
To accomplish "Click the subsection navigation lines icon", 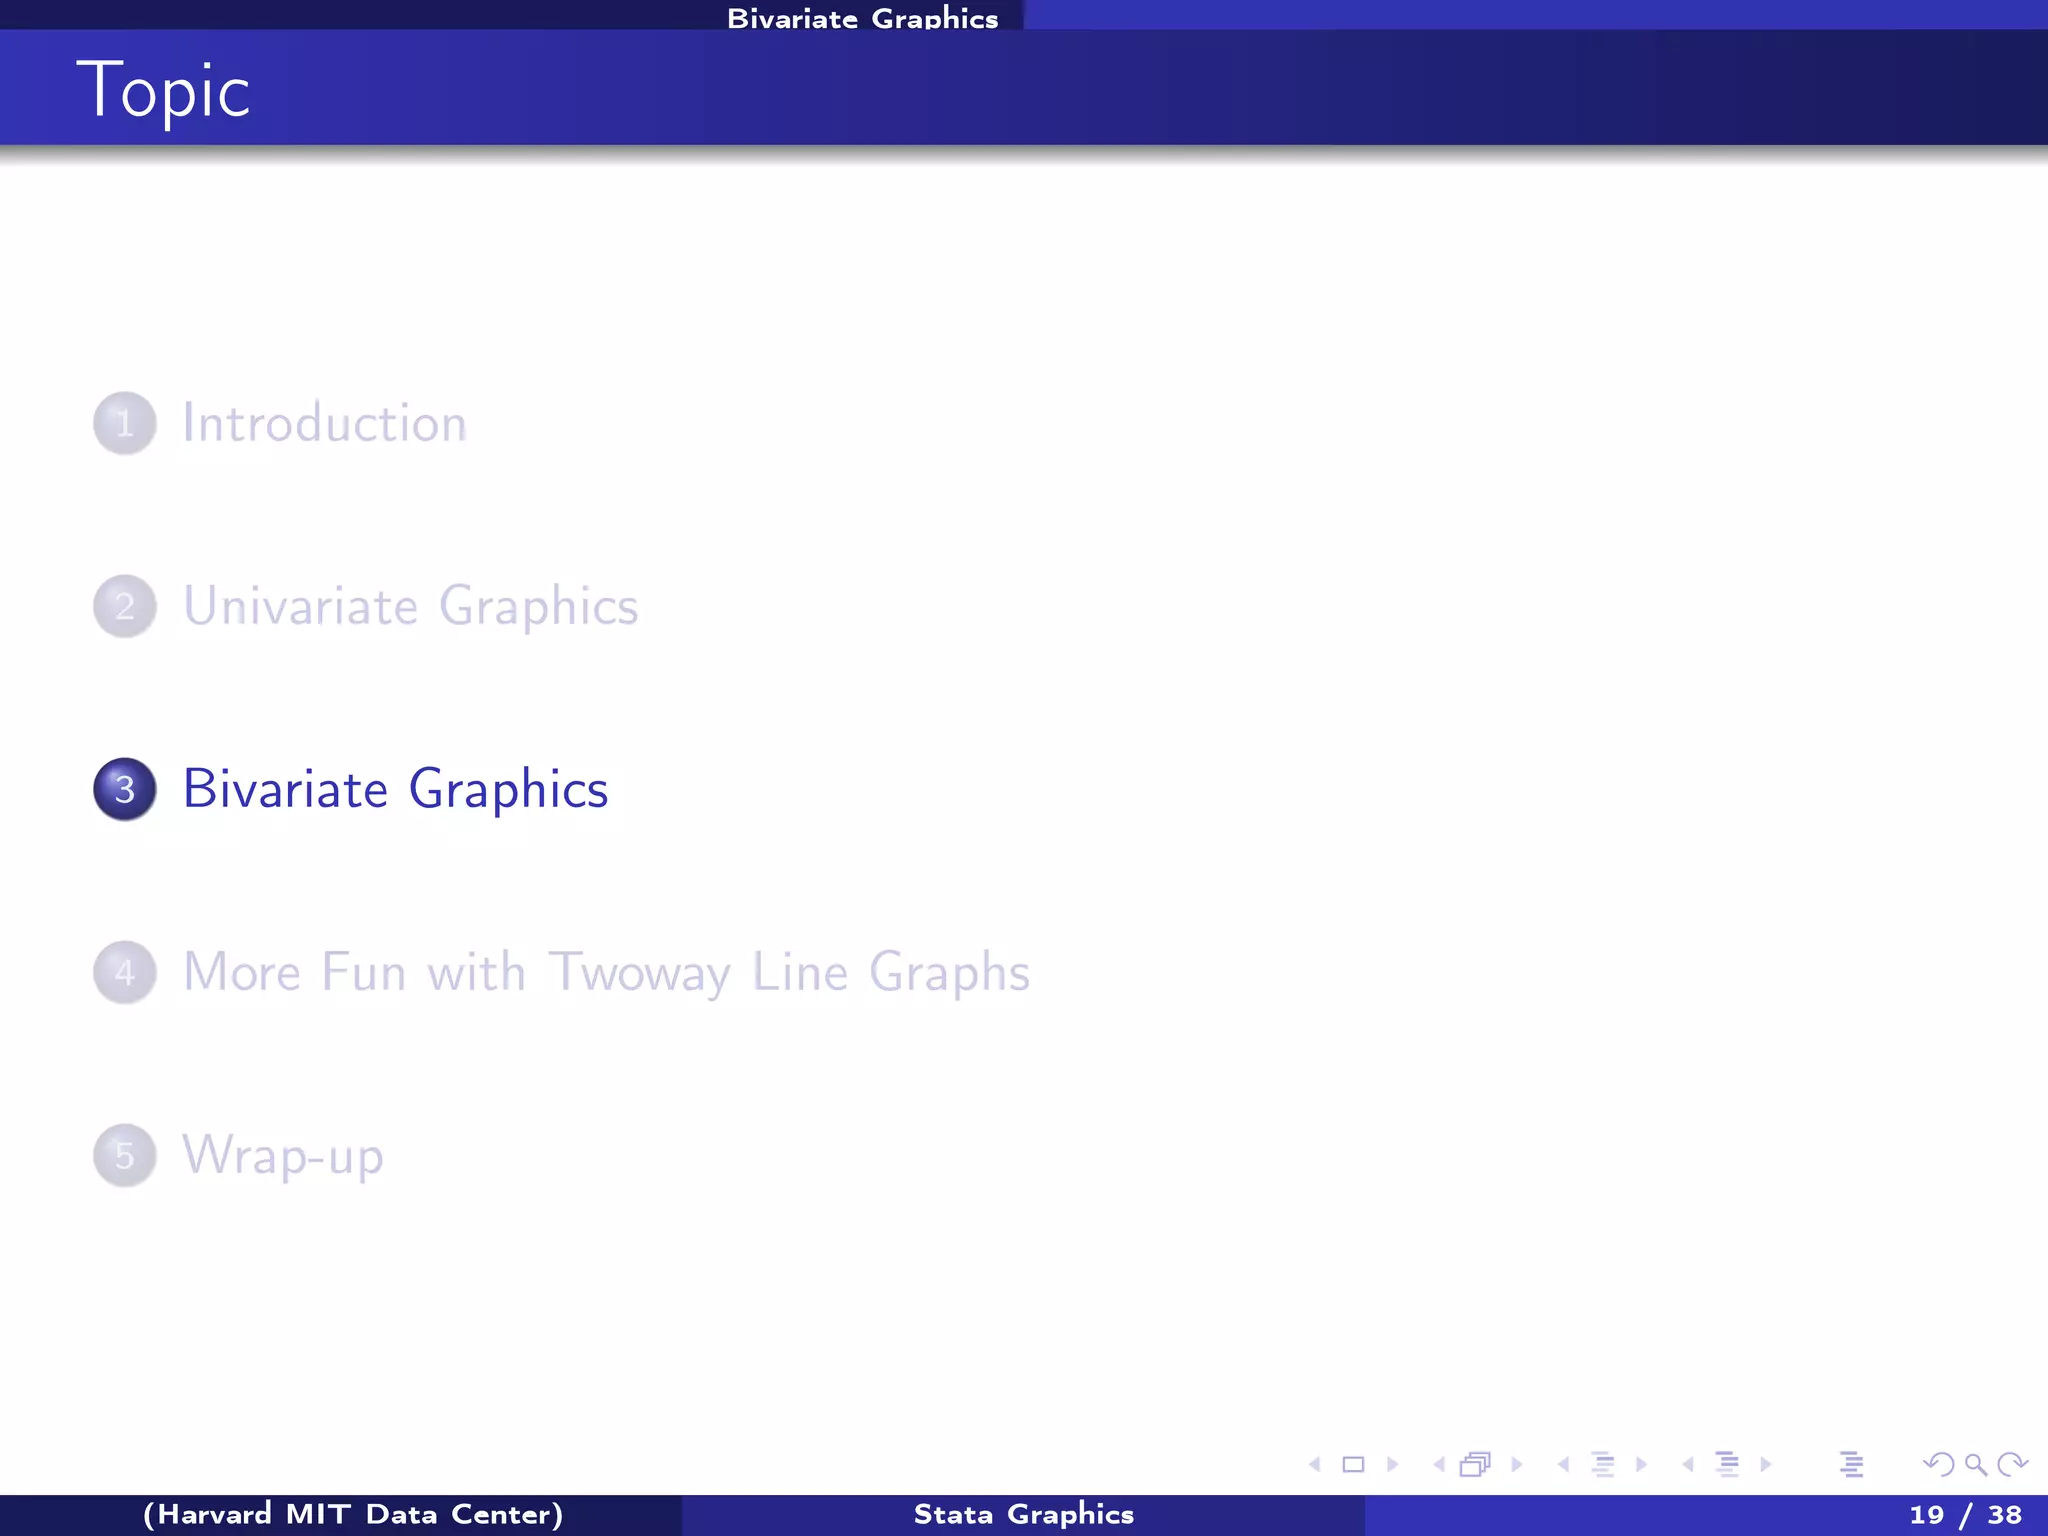I will click(1602, 1465).
